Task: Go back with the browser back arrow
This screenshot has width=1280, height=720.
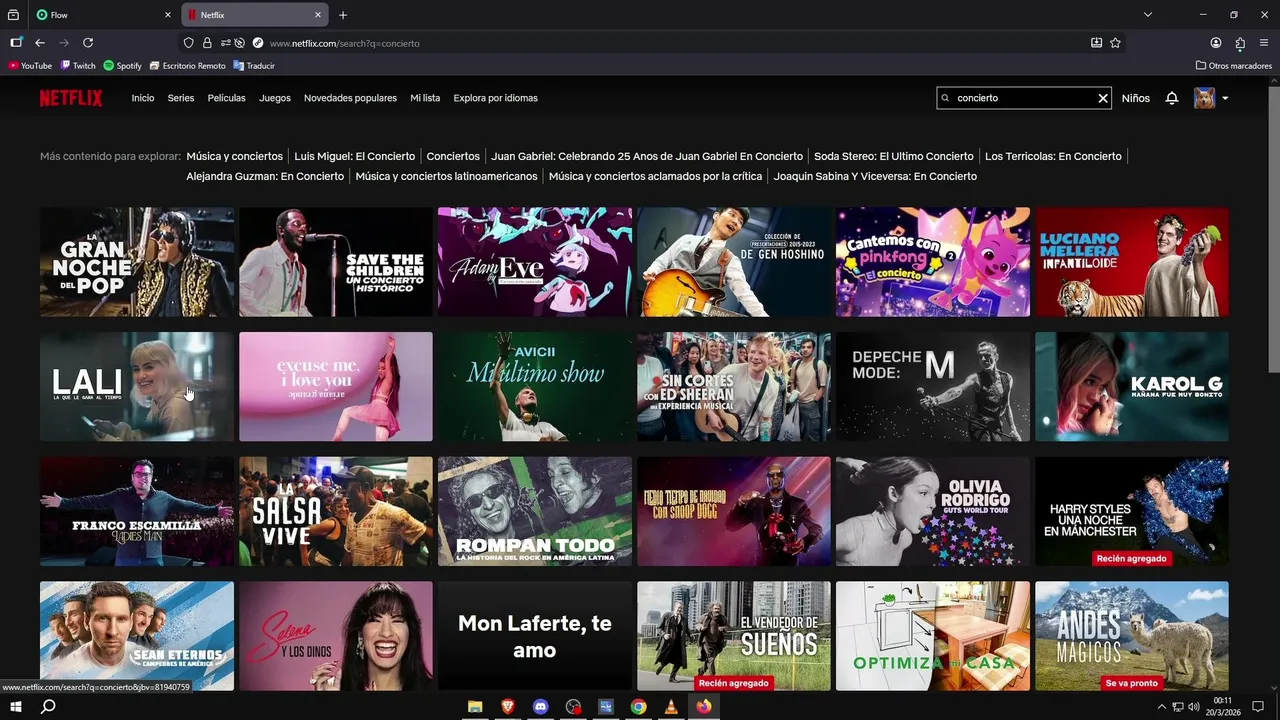Action: pos(40,43)
